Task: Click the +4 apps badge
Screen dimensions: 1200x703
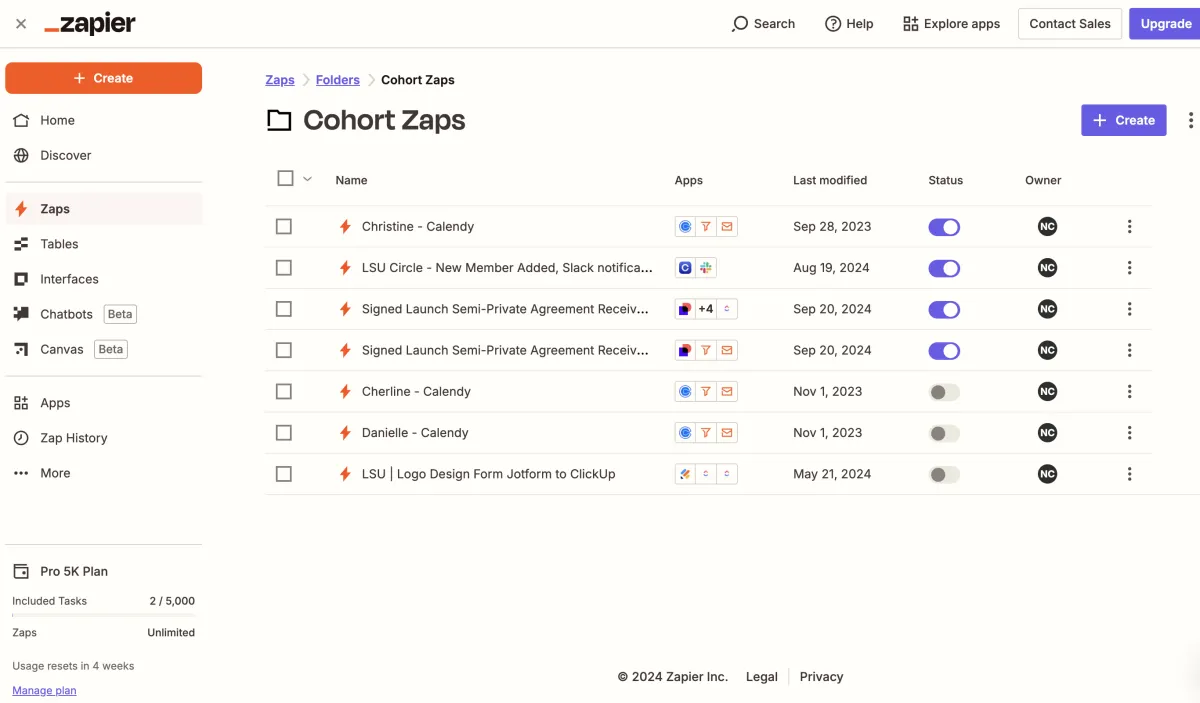Action: (706, 309)
